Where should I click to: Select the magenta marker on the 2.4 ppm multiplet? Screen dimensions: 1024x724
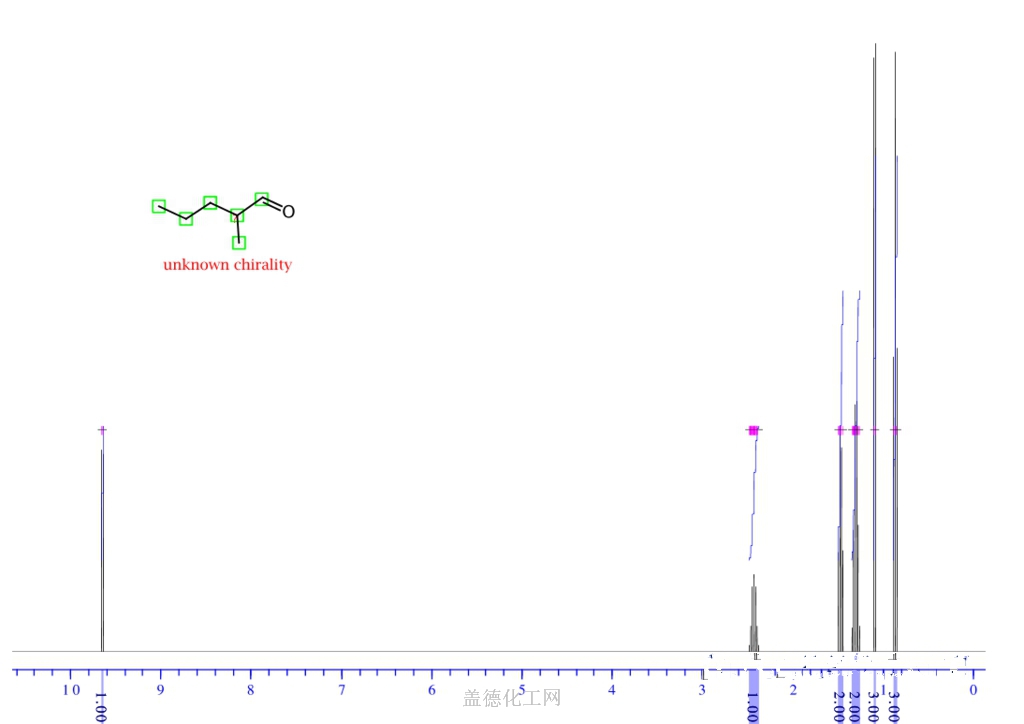tap(753, 430)
